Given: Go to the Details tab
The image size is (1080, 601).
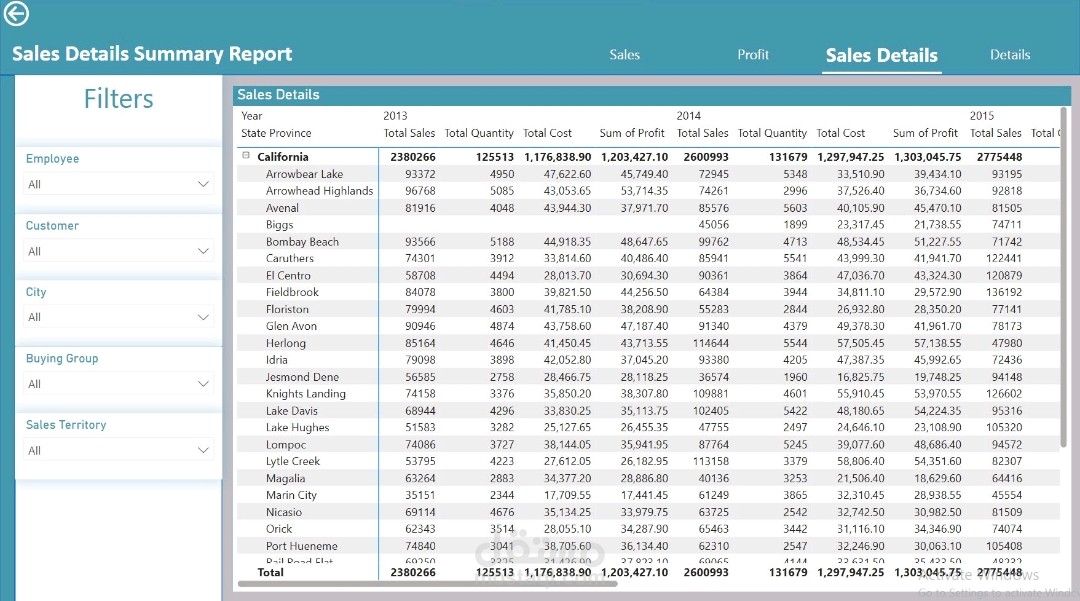Looking at the screenshot, I should pos(1010,54).
